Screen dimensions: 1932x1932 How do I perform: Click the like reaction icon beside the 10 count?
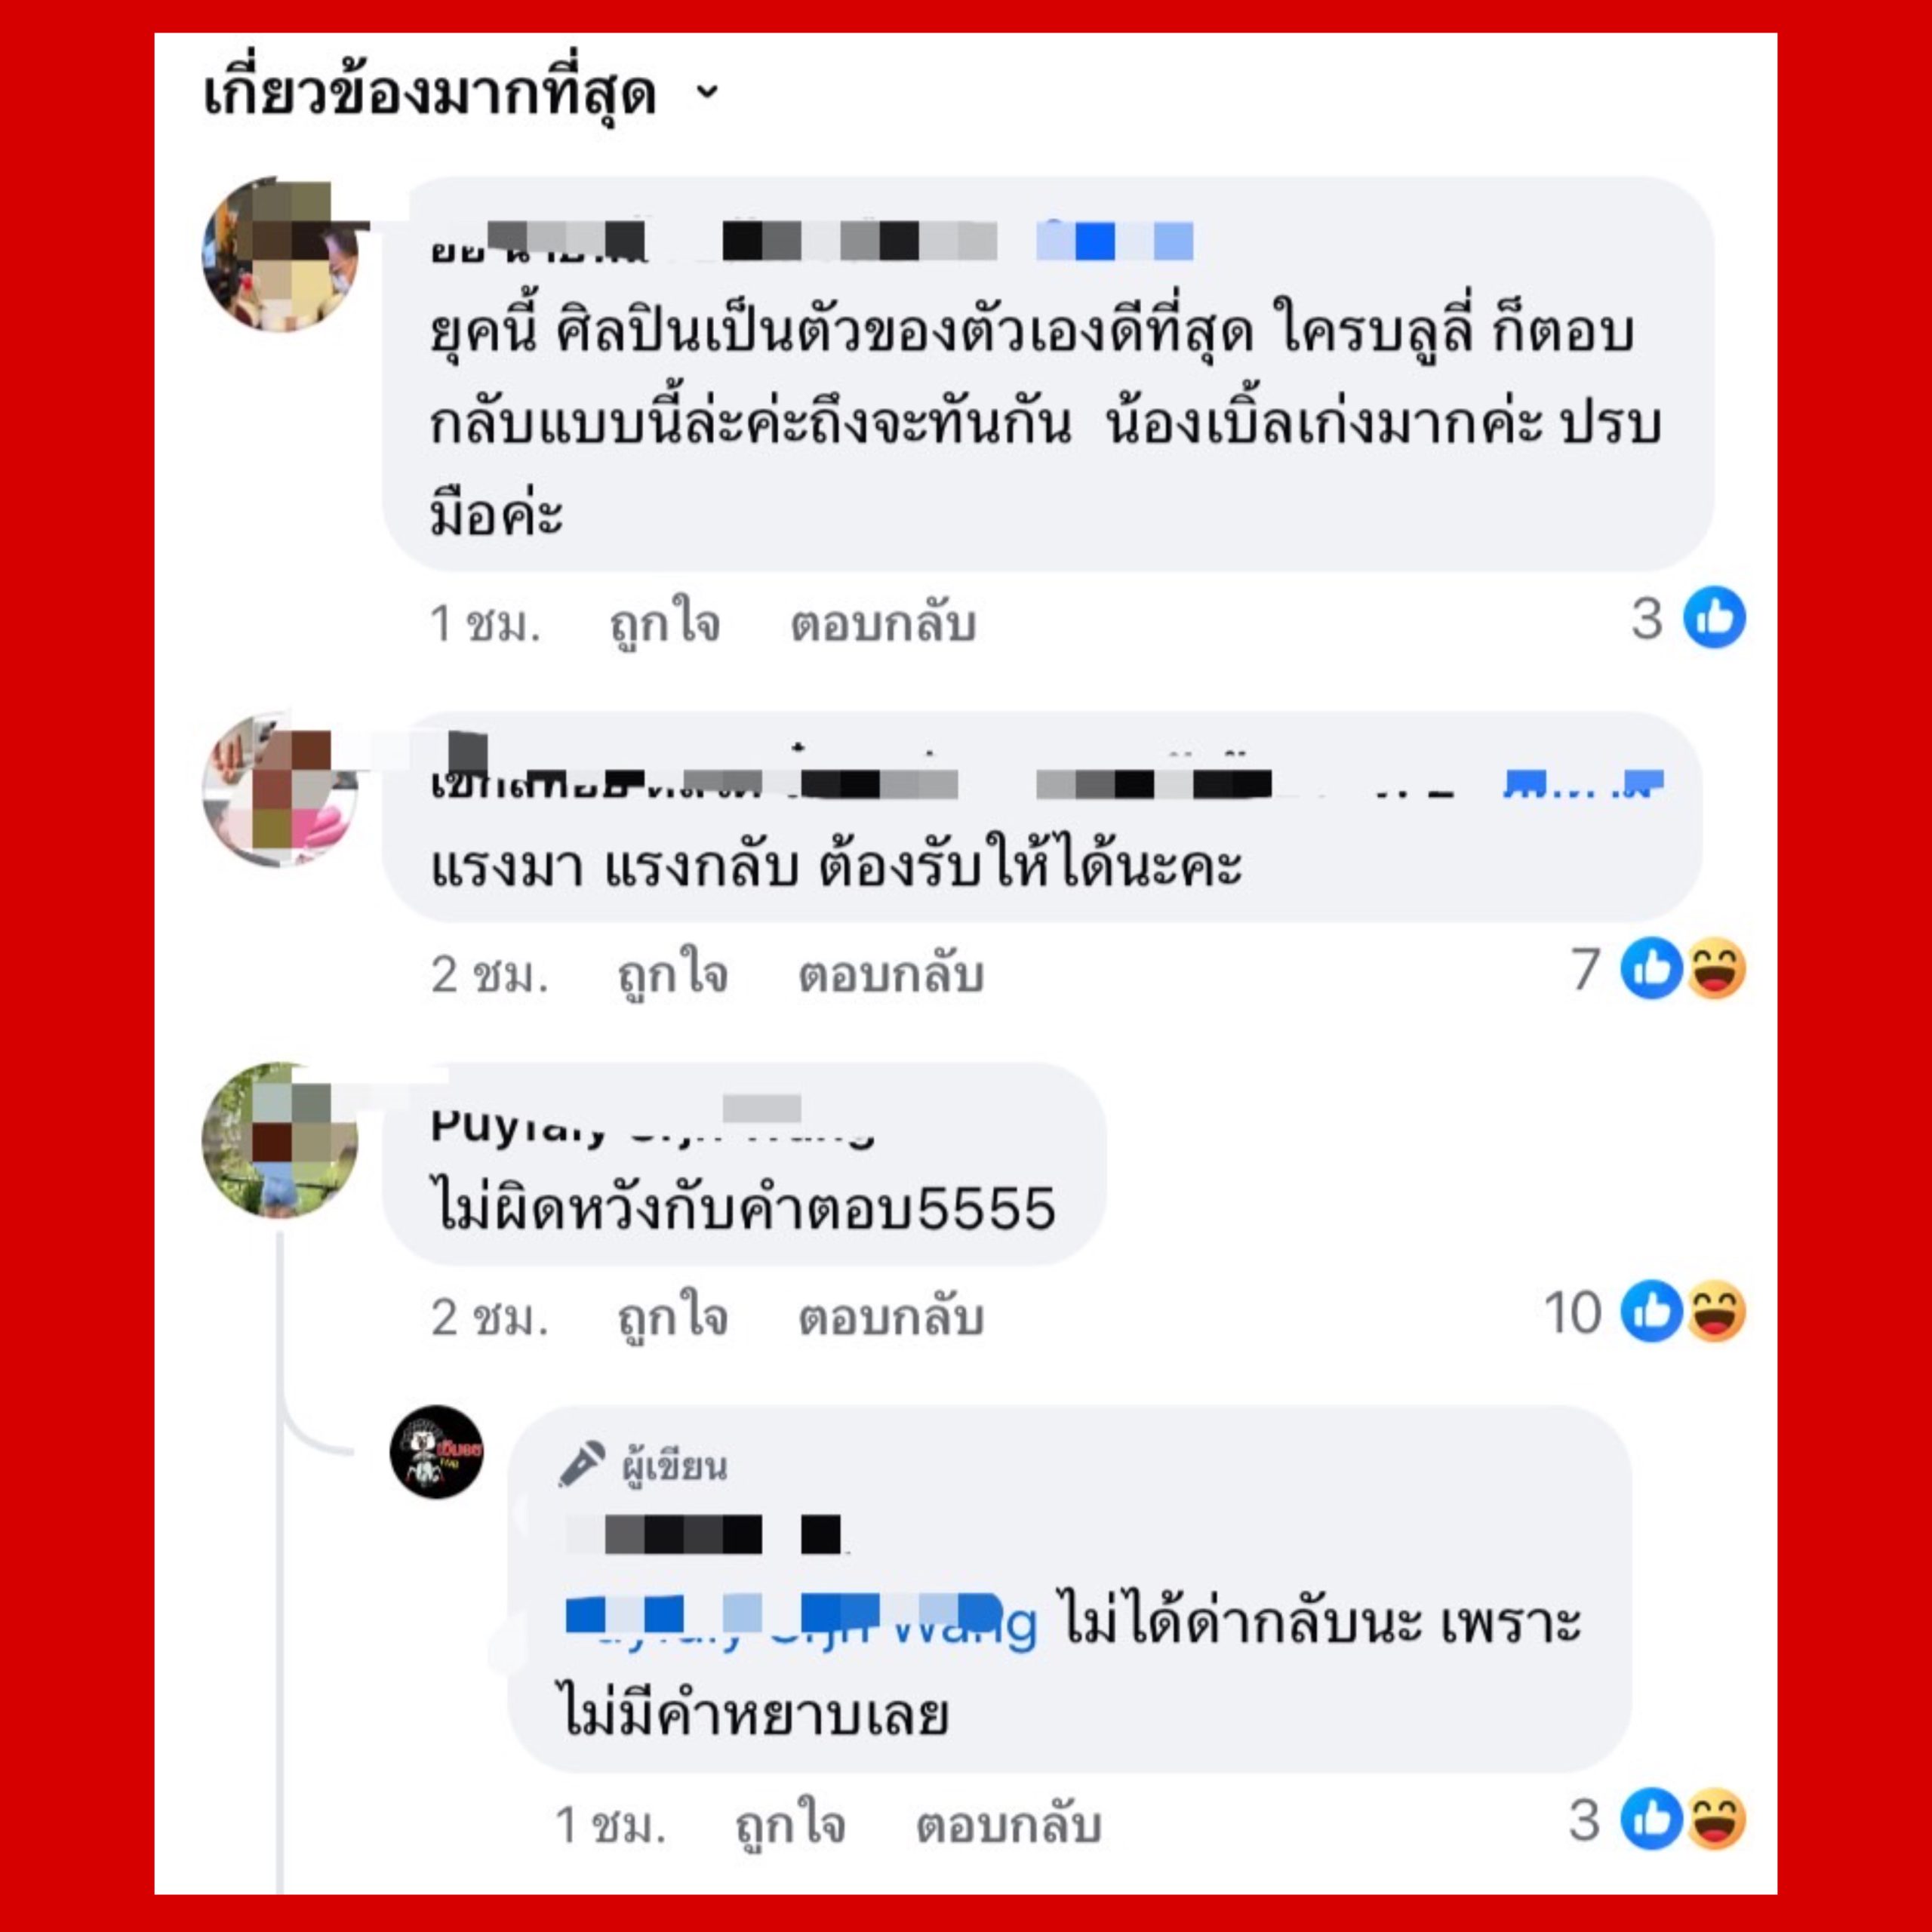tap(1651, 1311)
